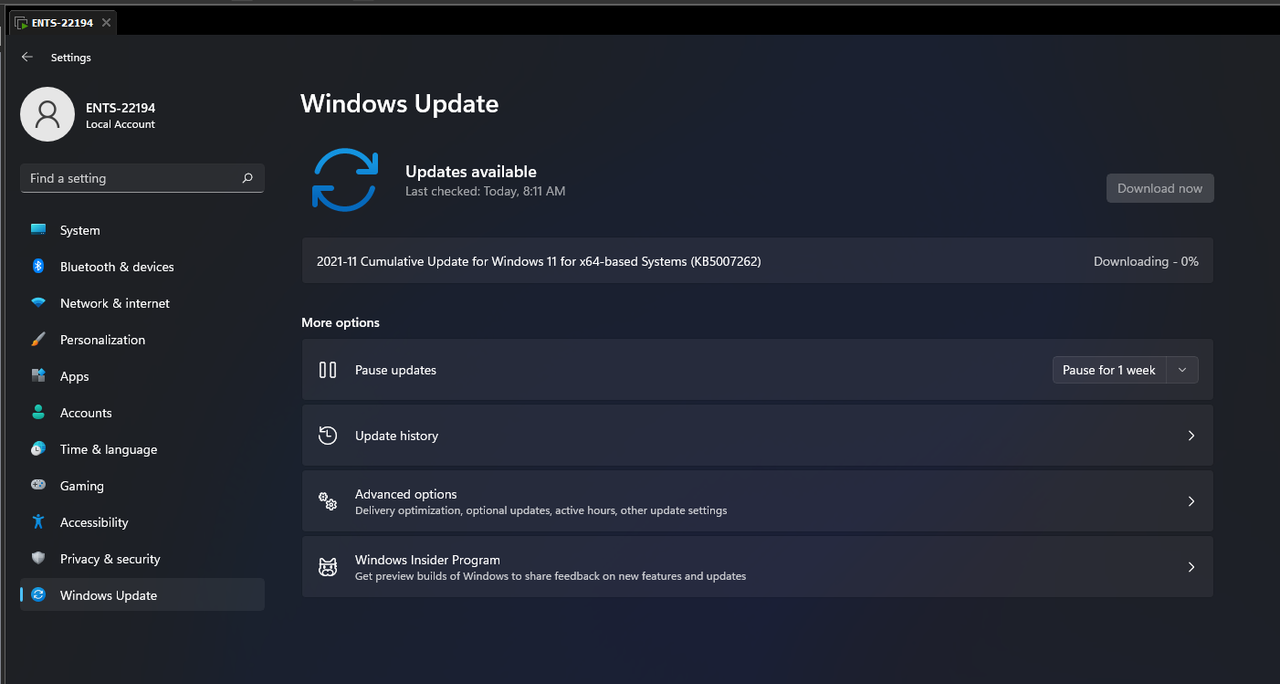
Task: Click the Download now button
Action: point(1160,188)
